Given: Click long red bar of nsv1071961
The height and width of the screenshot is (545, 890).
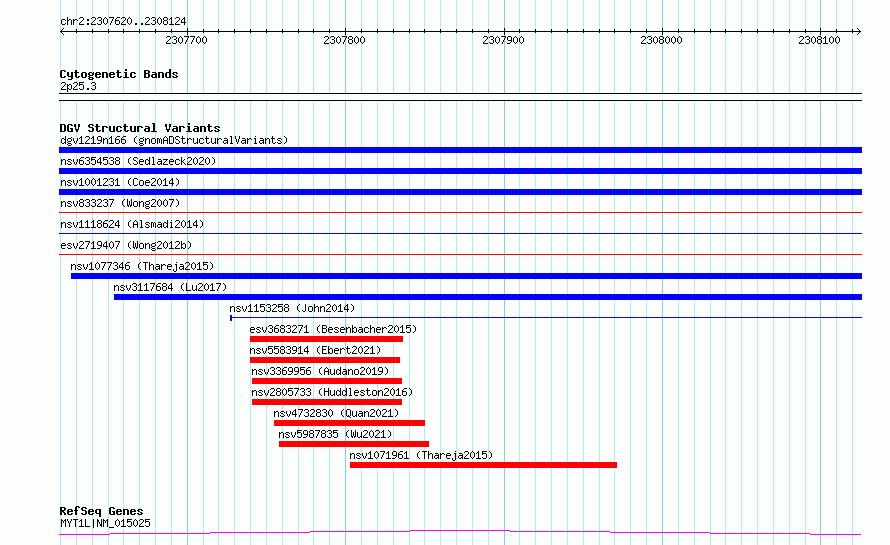Looking at the screenshot, I should 484,465.
